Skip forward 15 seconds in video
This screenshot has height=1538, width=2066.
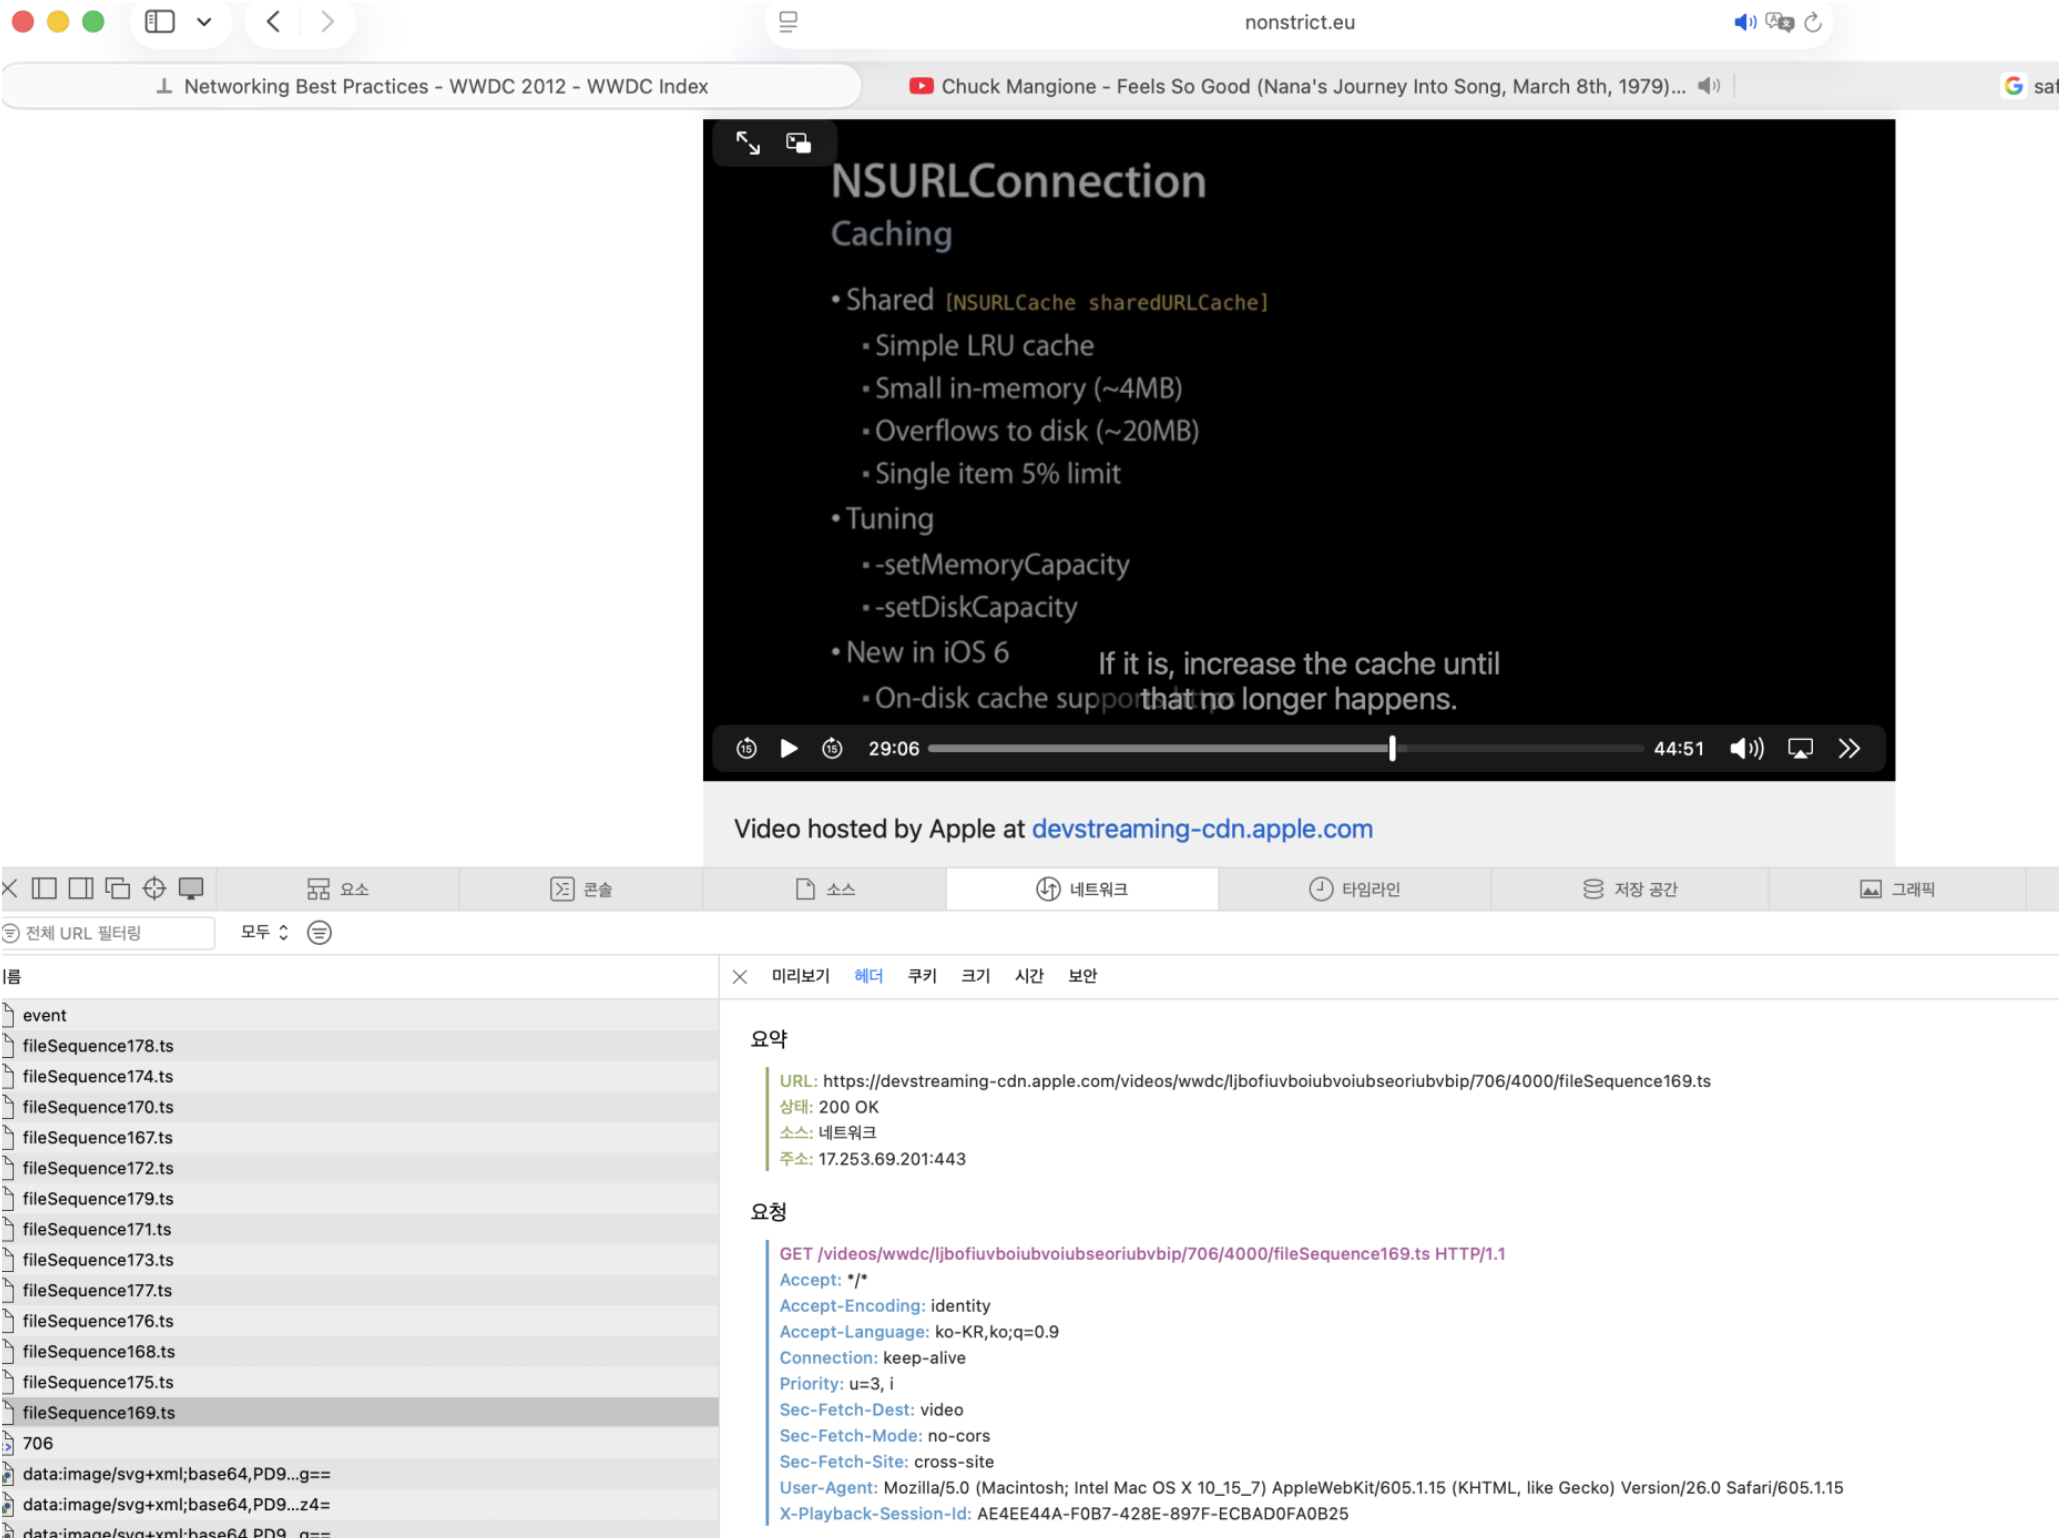pos(832,748)
